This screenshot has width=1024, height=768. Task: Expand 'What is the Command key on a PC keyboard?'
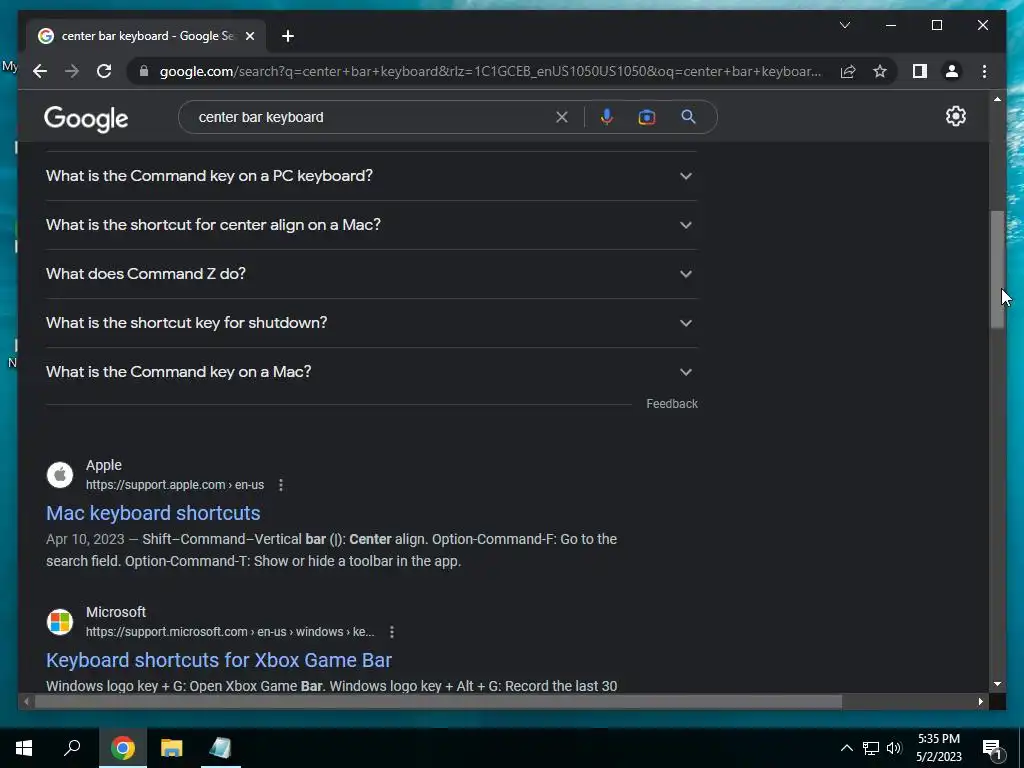[371, 176]
